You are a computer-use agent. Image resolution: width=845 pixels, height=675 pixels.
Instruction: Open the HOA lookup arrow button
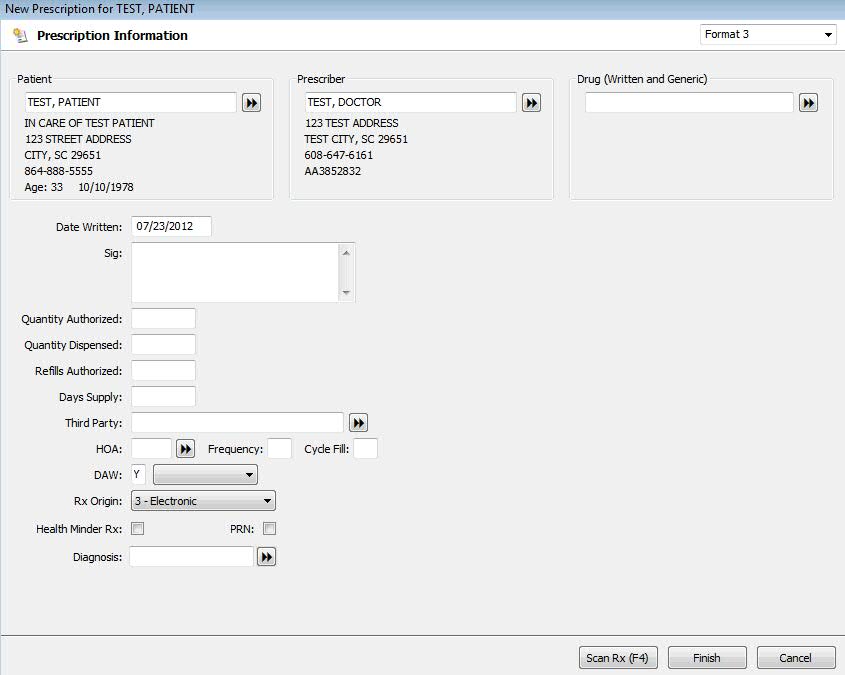point(186,449)
